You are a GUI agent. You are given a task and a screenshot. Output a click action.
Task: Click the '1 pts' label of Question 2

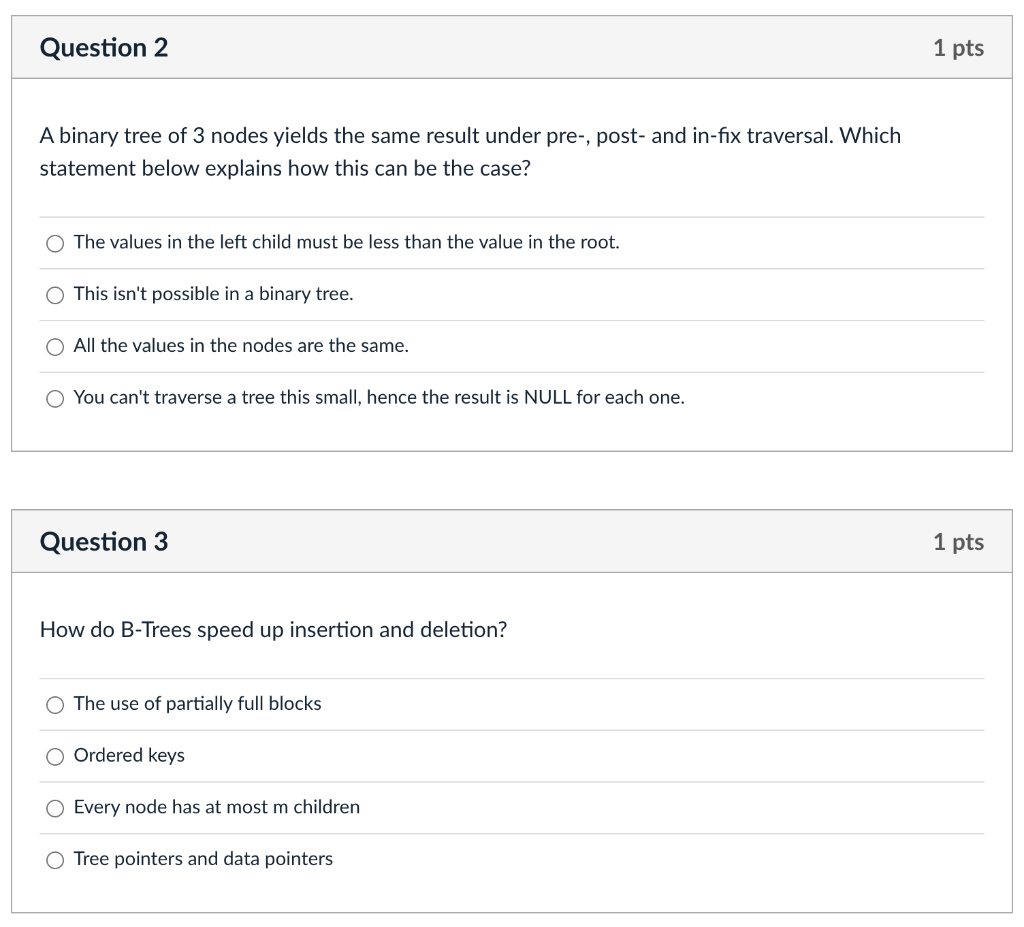(958, 48)
